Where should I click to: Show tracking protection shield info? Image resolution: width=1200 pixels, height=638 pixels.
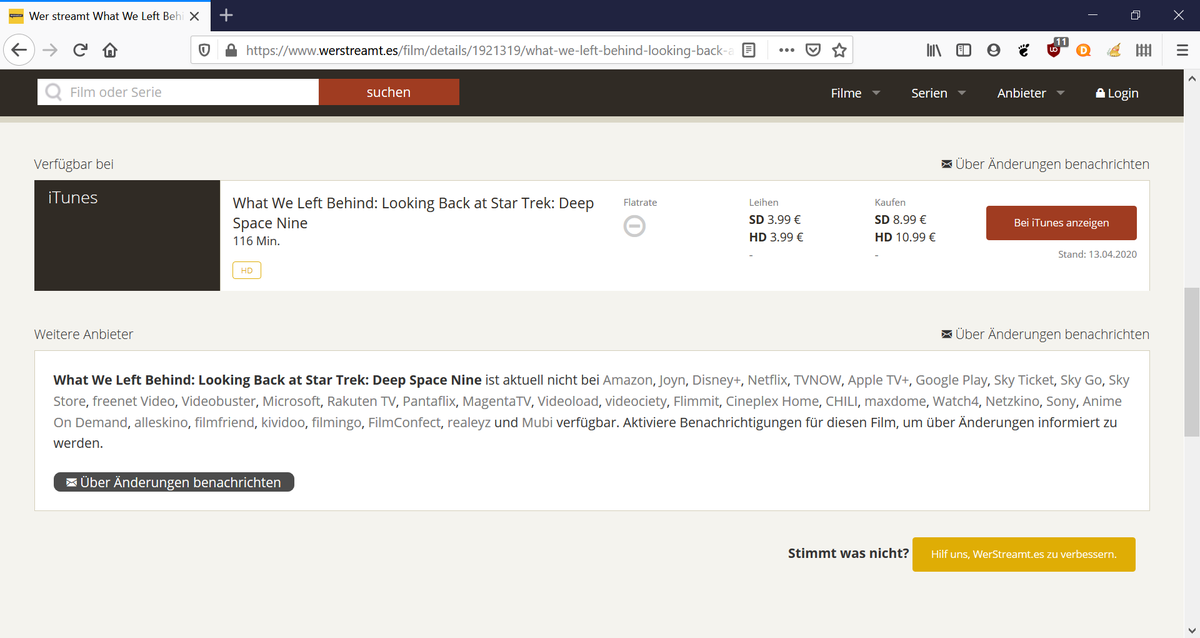tap(203, 50)
